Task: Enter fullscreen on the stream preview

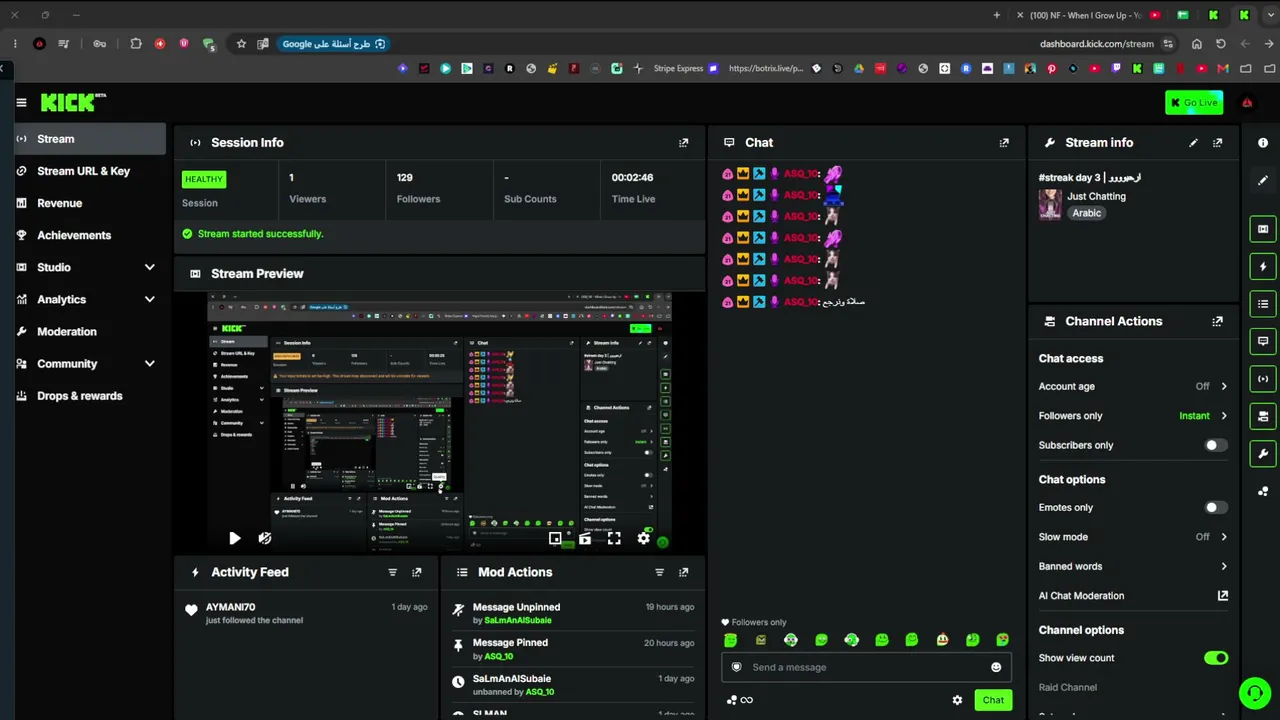Action: coord(614,538)
